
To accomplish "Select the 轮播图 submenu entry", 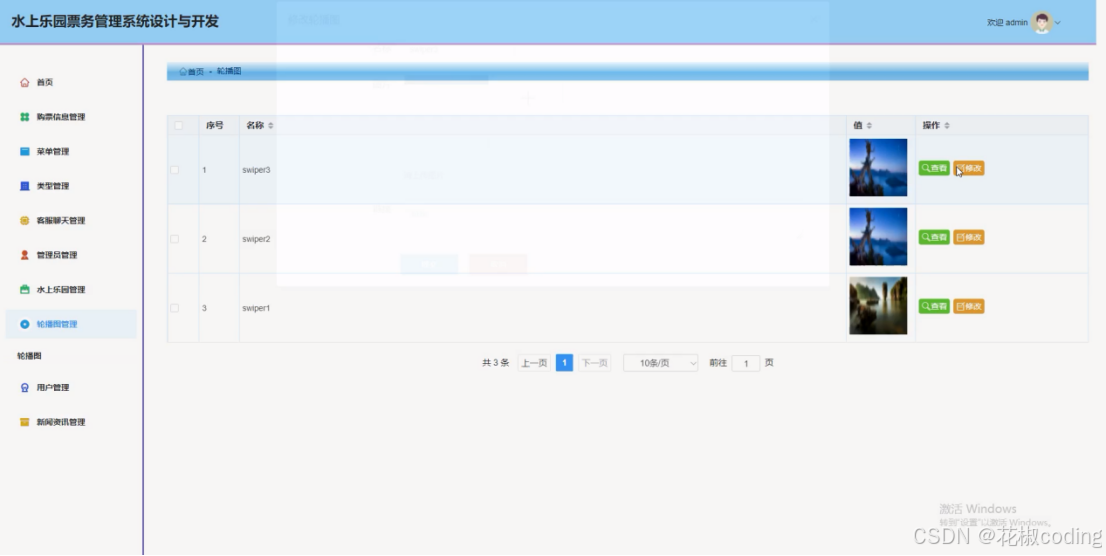I will [30, 356].
